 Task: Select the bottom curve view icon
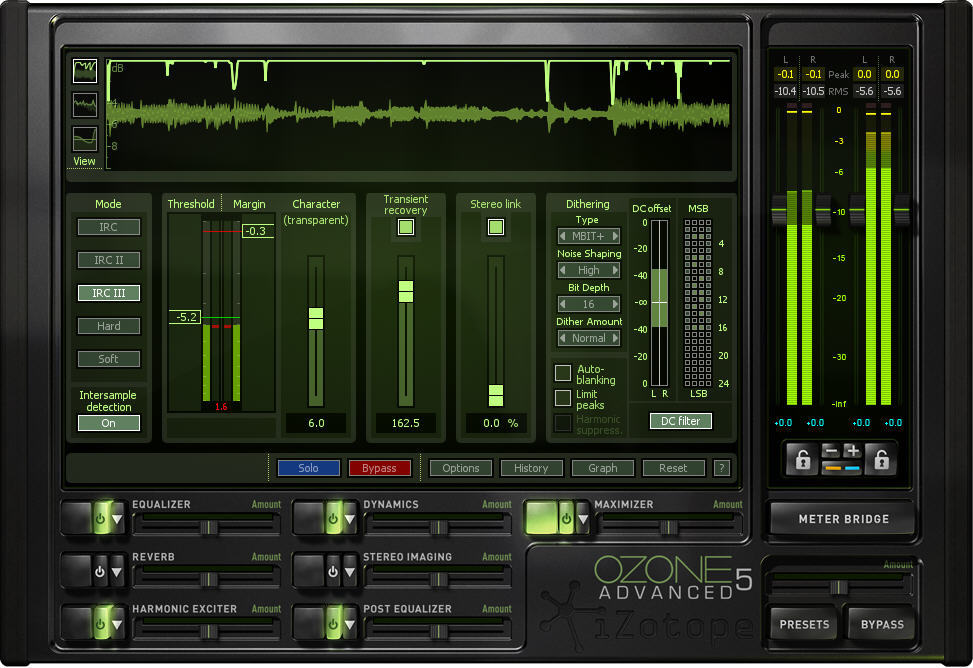tap(84, 138)
